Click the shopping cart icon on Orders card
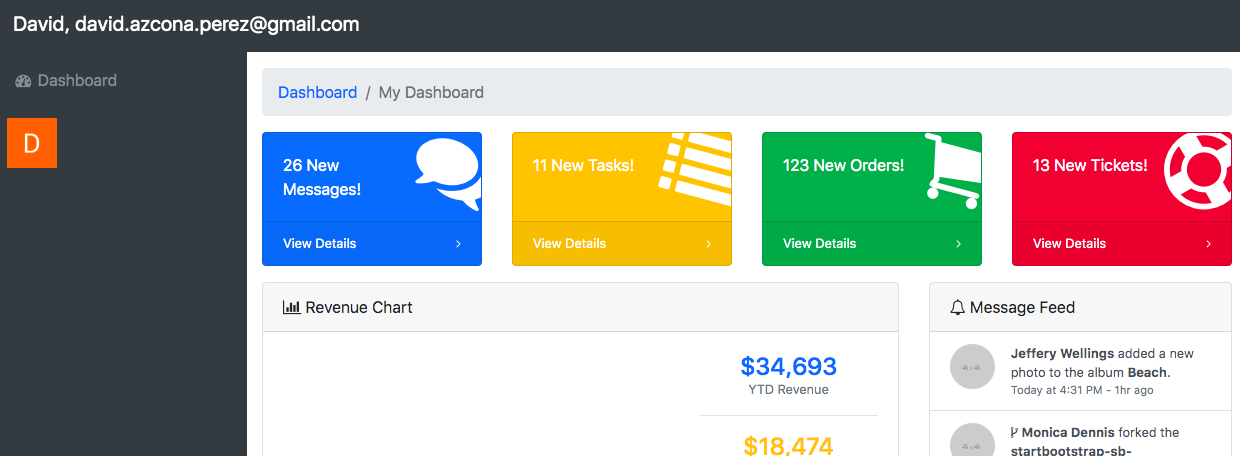This screenshot has width=1240, height=456. (x=953, y=171)
